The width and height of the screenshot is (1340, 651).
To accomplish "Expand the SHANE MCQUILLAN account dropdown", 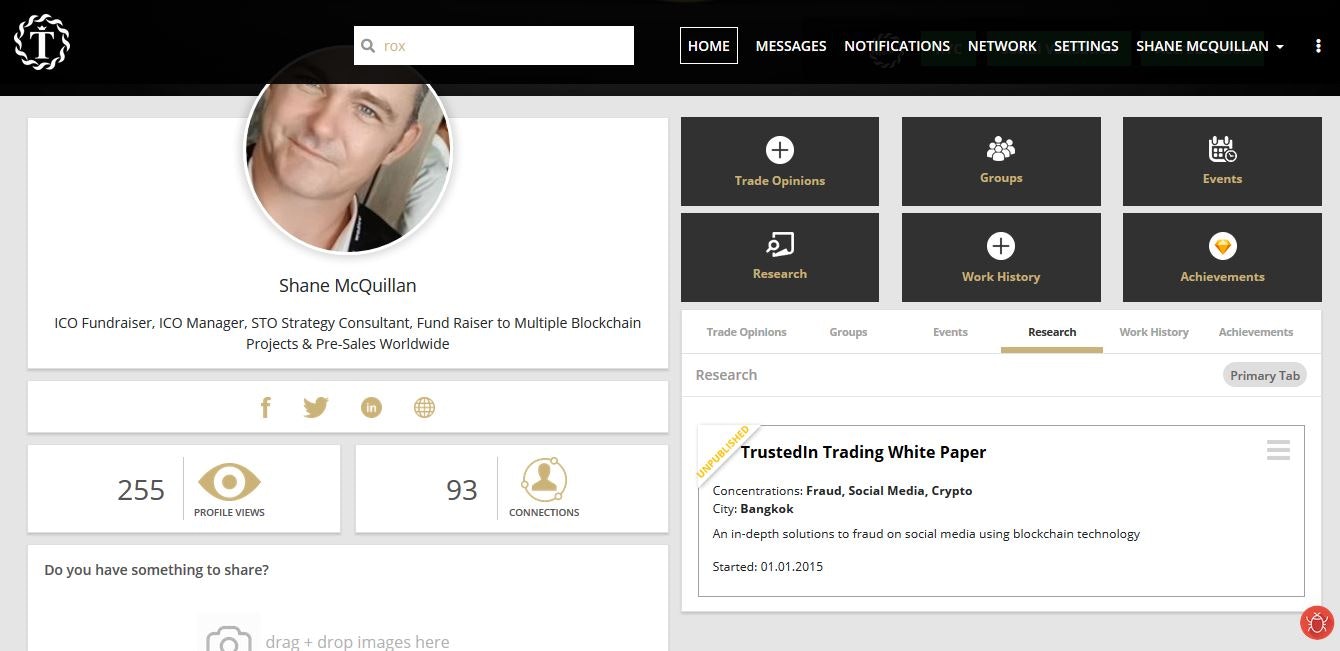I will point(1208,46).
